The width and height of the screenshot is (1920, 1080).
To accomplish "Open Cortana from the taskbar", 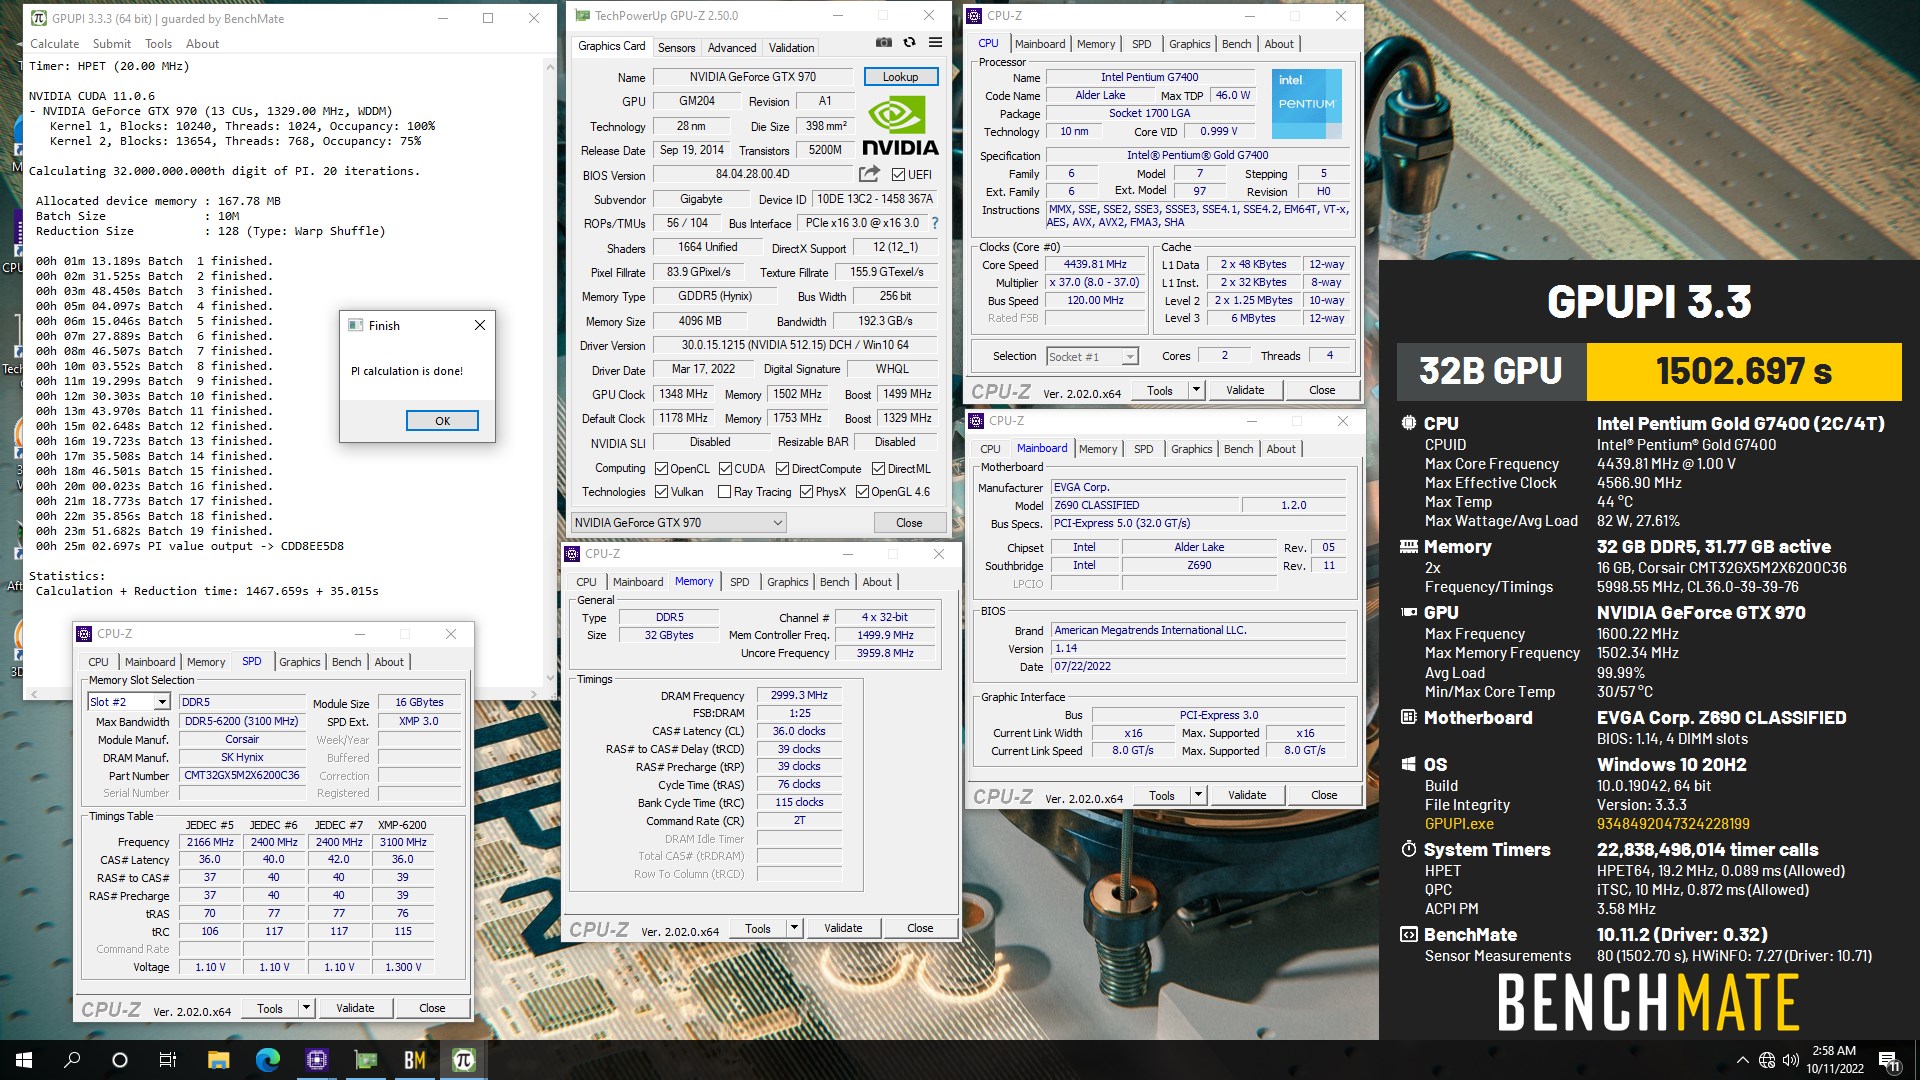I will 120,1060.
